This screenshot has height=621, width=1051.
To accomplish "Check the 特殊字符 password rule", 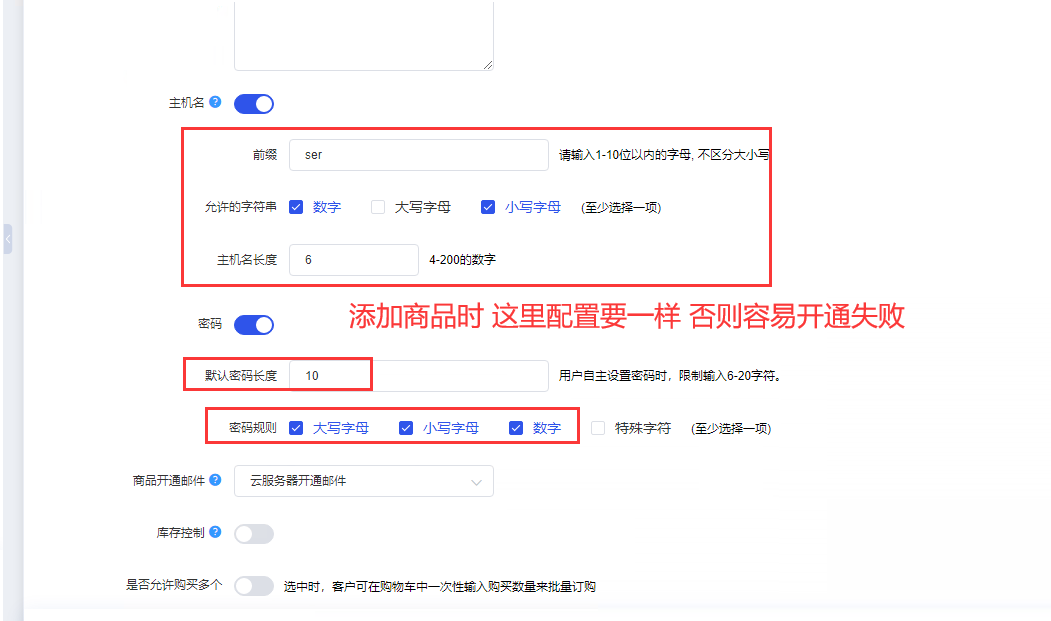I will (598, 428).
